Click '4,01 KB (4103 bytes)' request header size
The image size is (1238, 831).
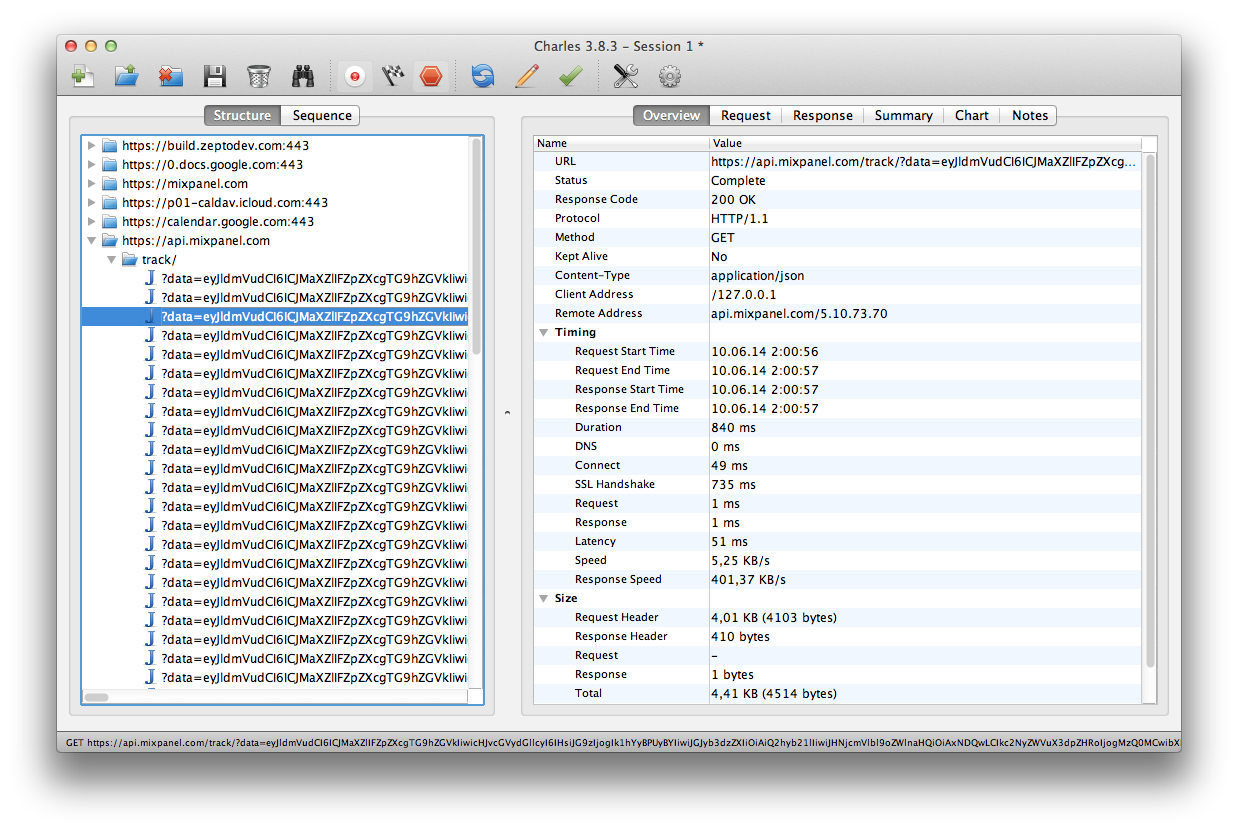(774, 617)
